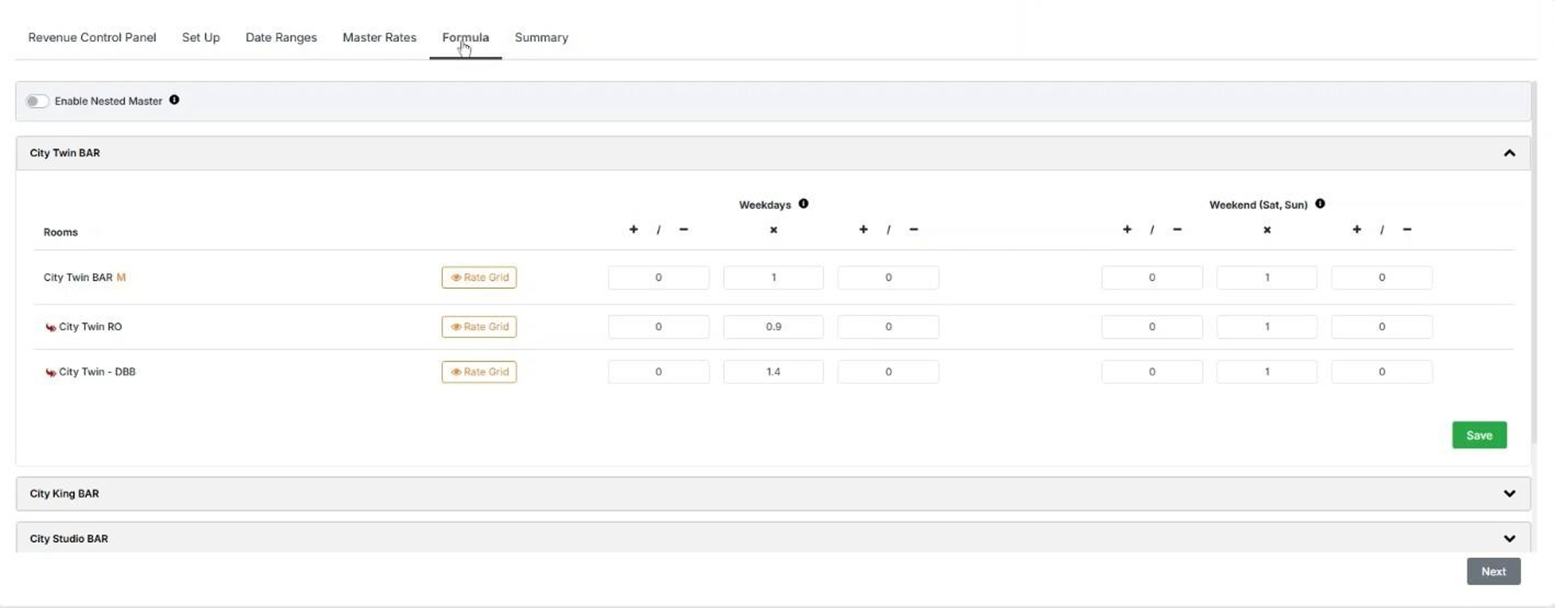1555x608 pixels.
Task: Switch to the Summary tab
Action: tap(541, 38)
